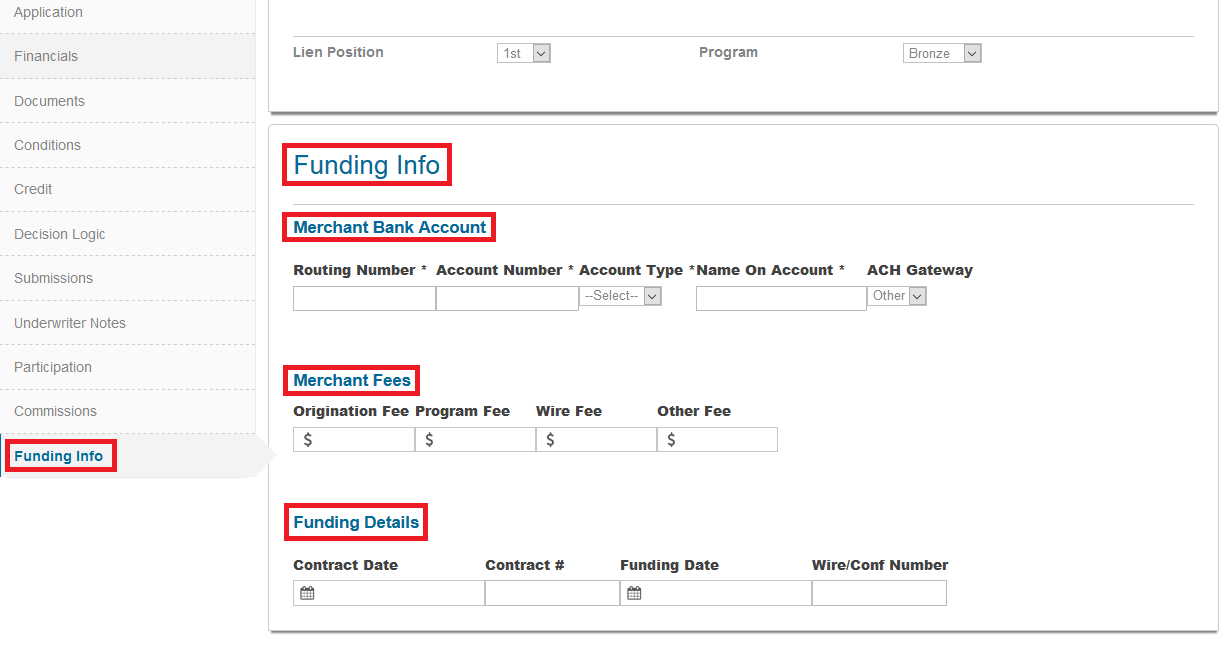Go to Decision Logic sidebar tab
This screenshot has height=654, width=1232.
128,234
